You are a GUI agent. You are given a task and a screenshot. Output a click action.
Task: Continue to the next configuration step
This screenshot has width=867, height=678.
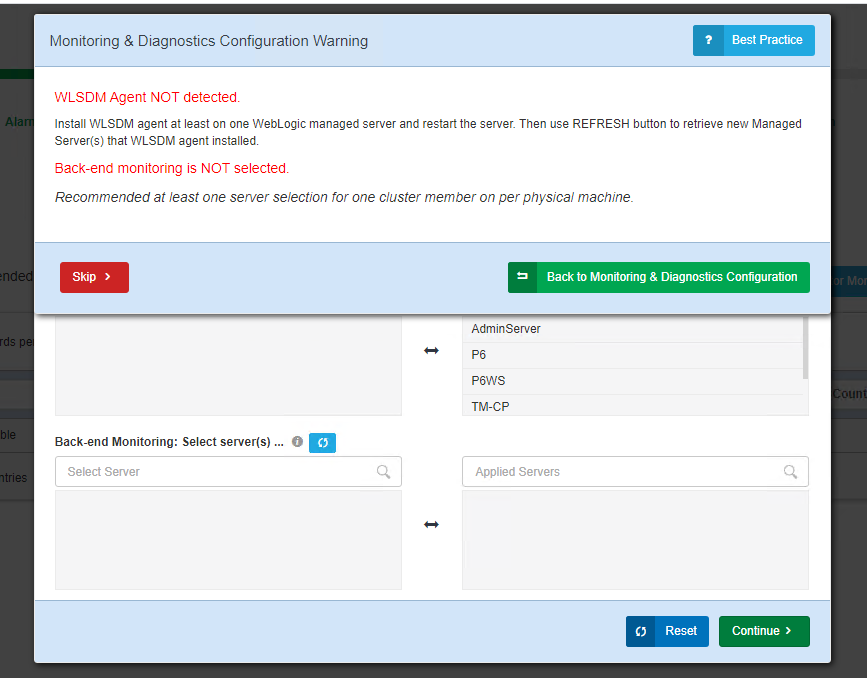(764, 631)
